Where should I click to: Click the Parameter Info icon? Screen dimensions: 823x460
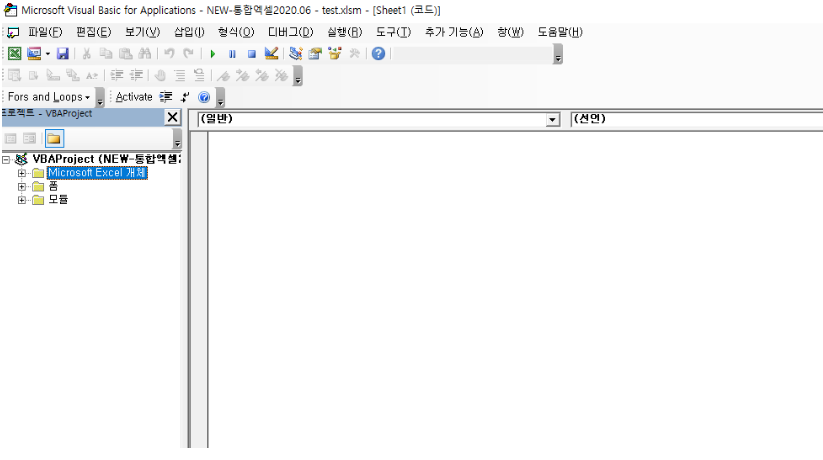point(72,76)
